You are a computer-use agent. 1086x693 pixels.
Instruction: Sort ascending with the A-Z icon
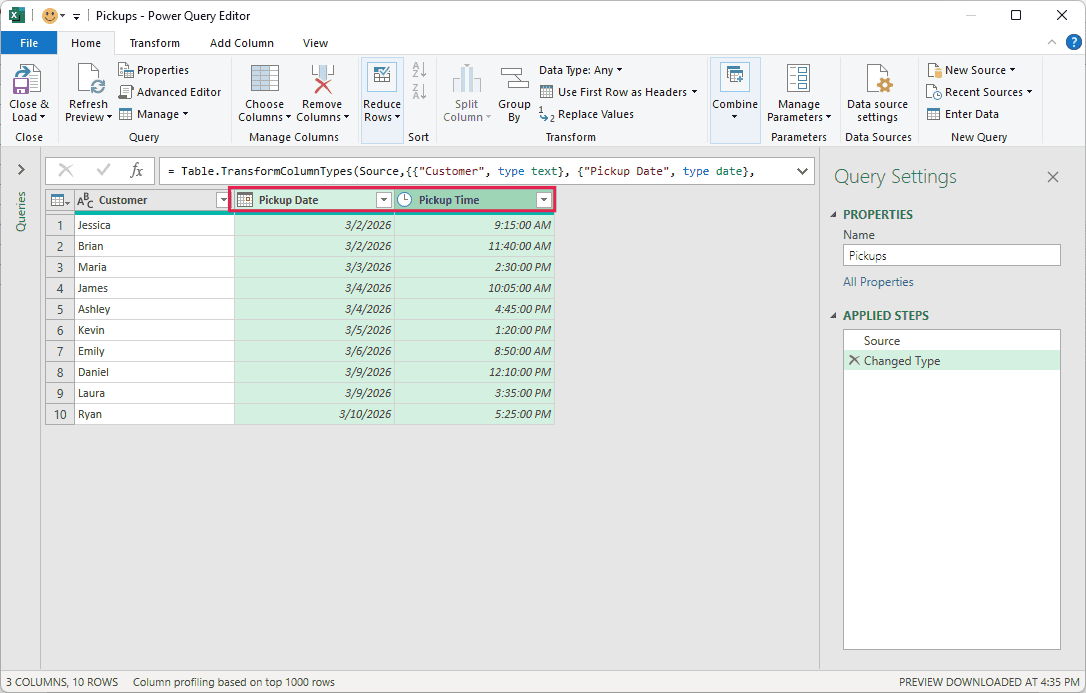[419, 69]
